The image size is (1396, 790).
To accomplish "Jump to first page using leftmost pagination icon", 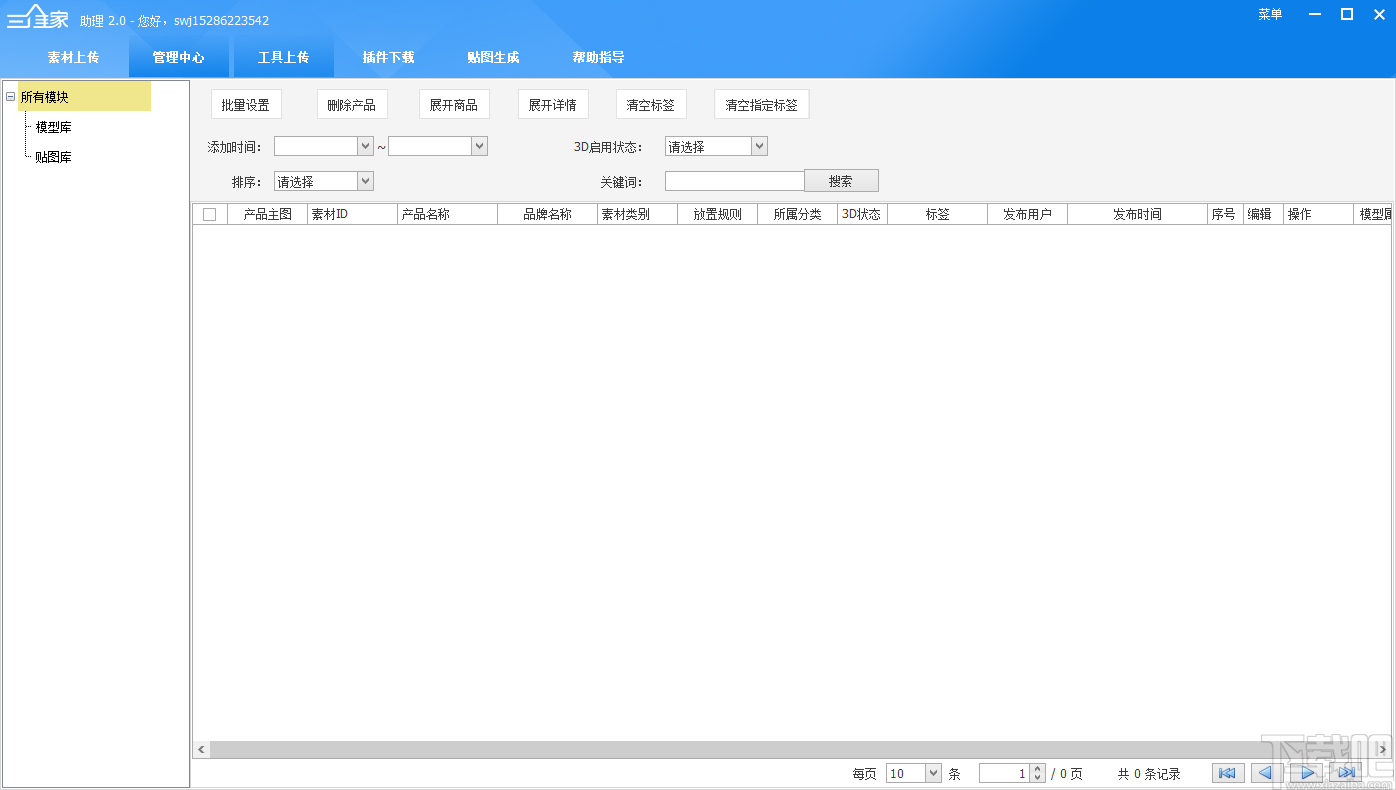I will coord(1228,772).
